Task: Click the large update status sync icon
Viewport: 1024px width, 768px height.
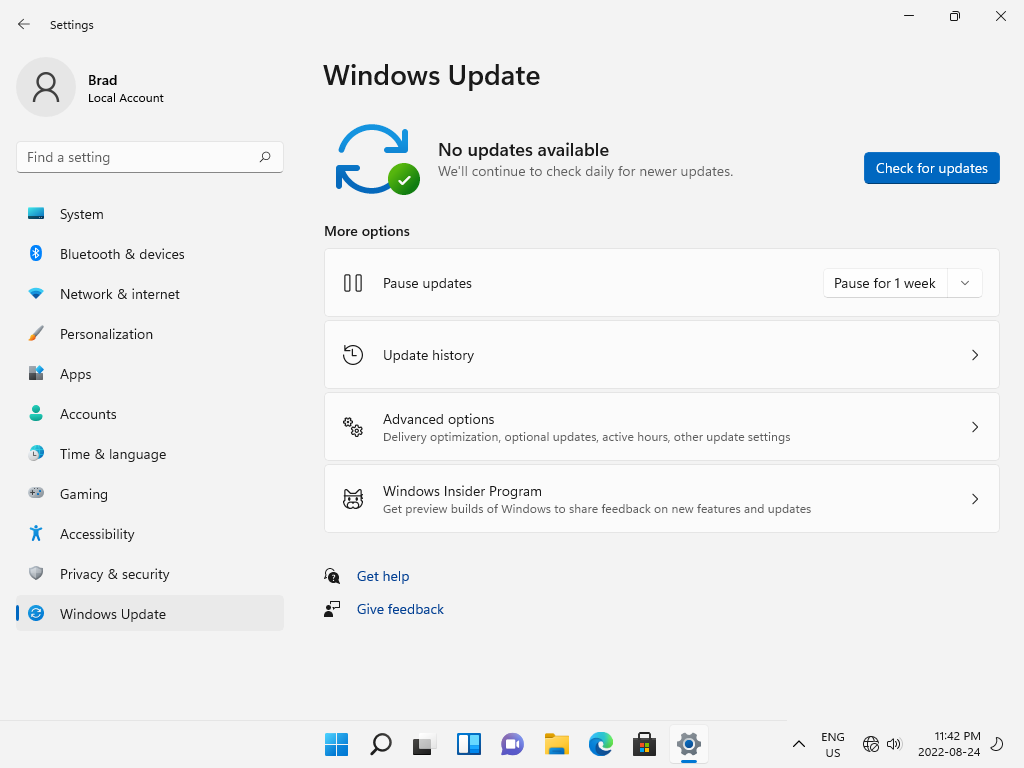Action: 377,159
